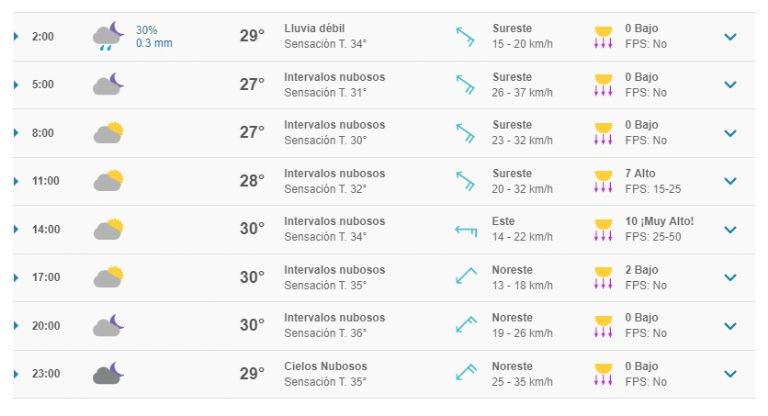Click the moon cloud icon at 20:00
This screenshot has width=768, height=416.
tap(108, 325)
